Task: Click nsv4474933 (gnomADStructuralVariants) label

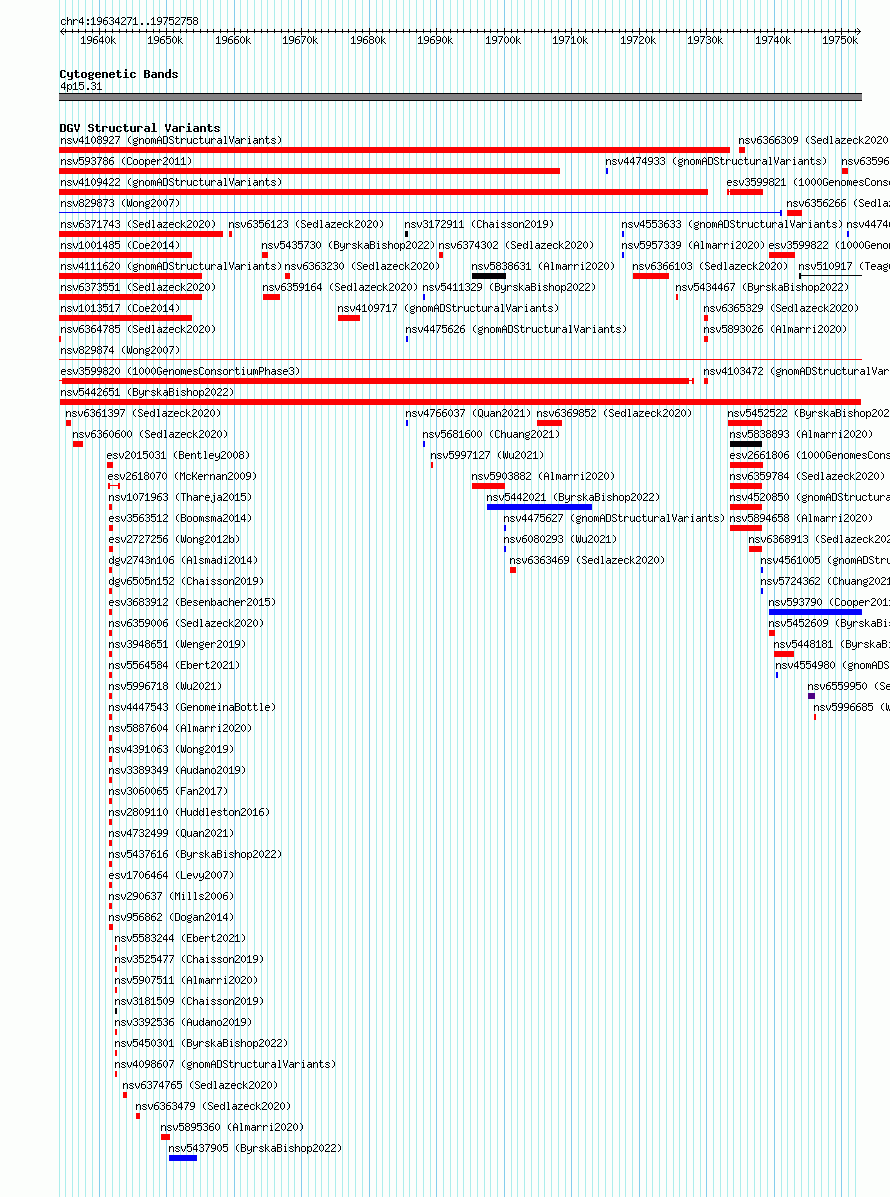Action: coord(716,162)
